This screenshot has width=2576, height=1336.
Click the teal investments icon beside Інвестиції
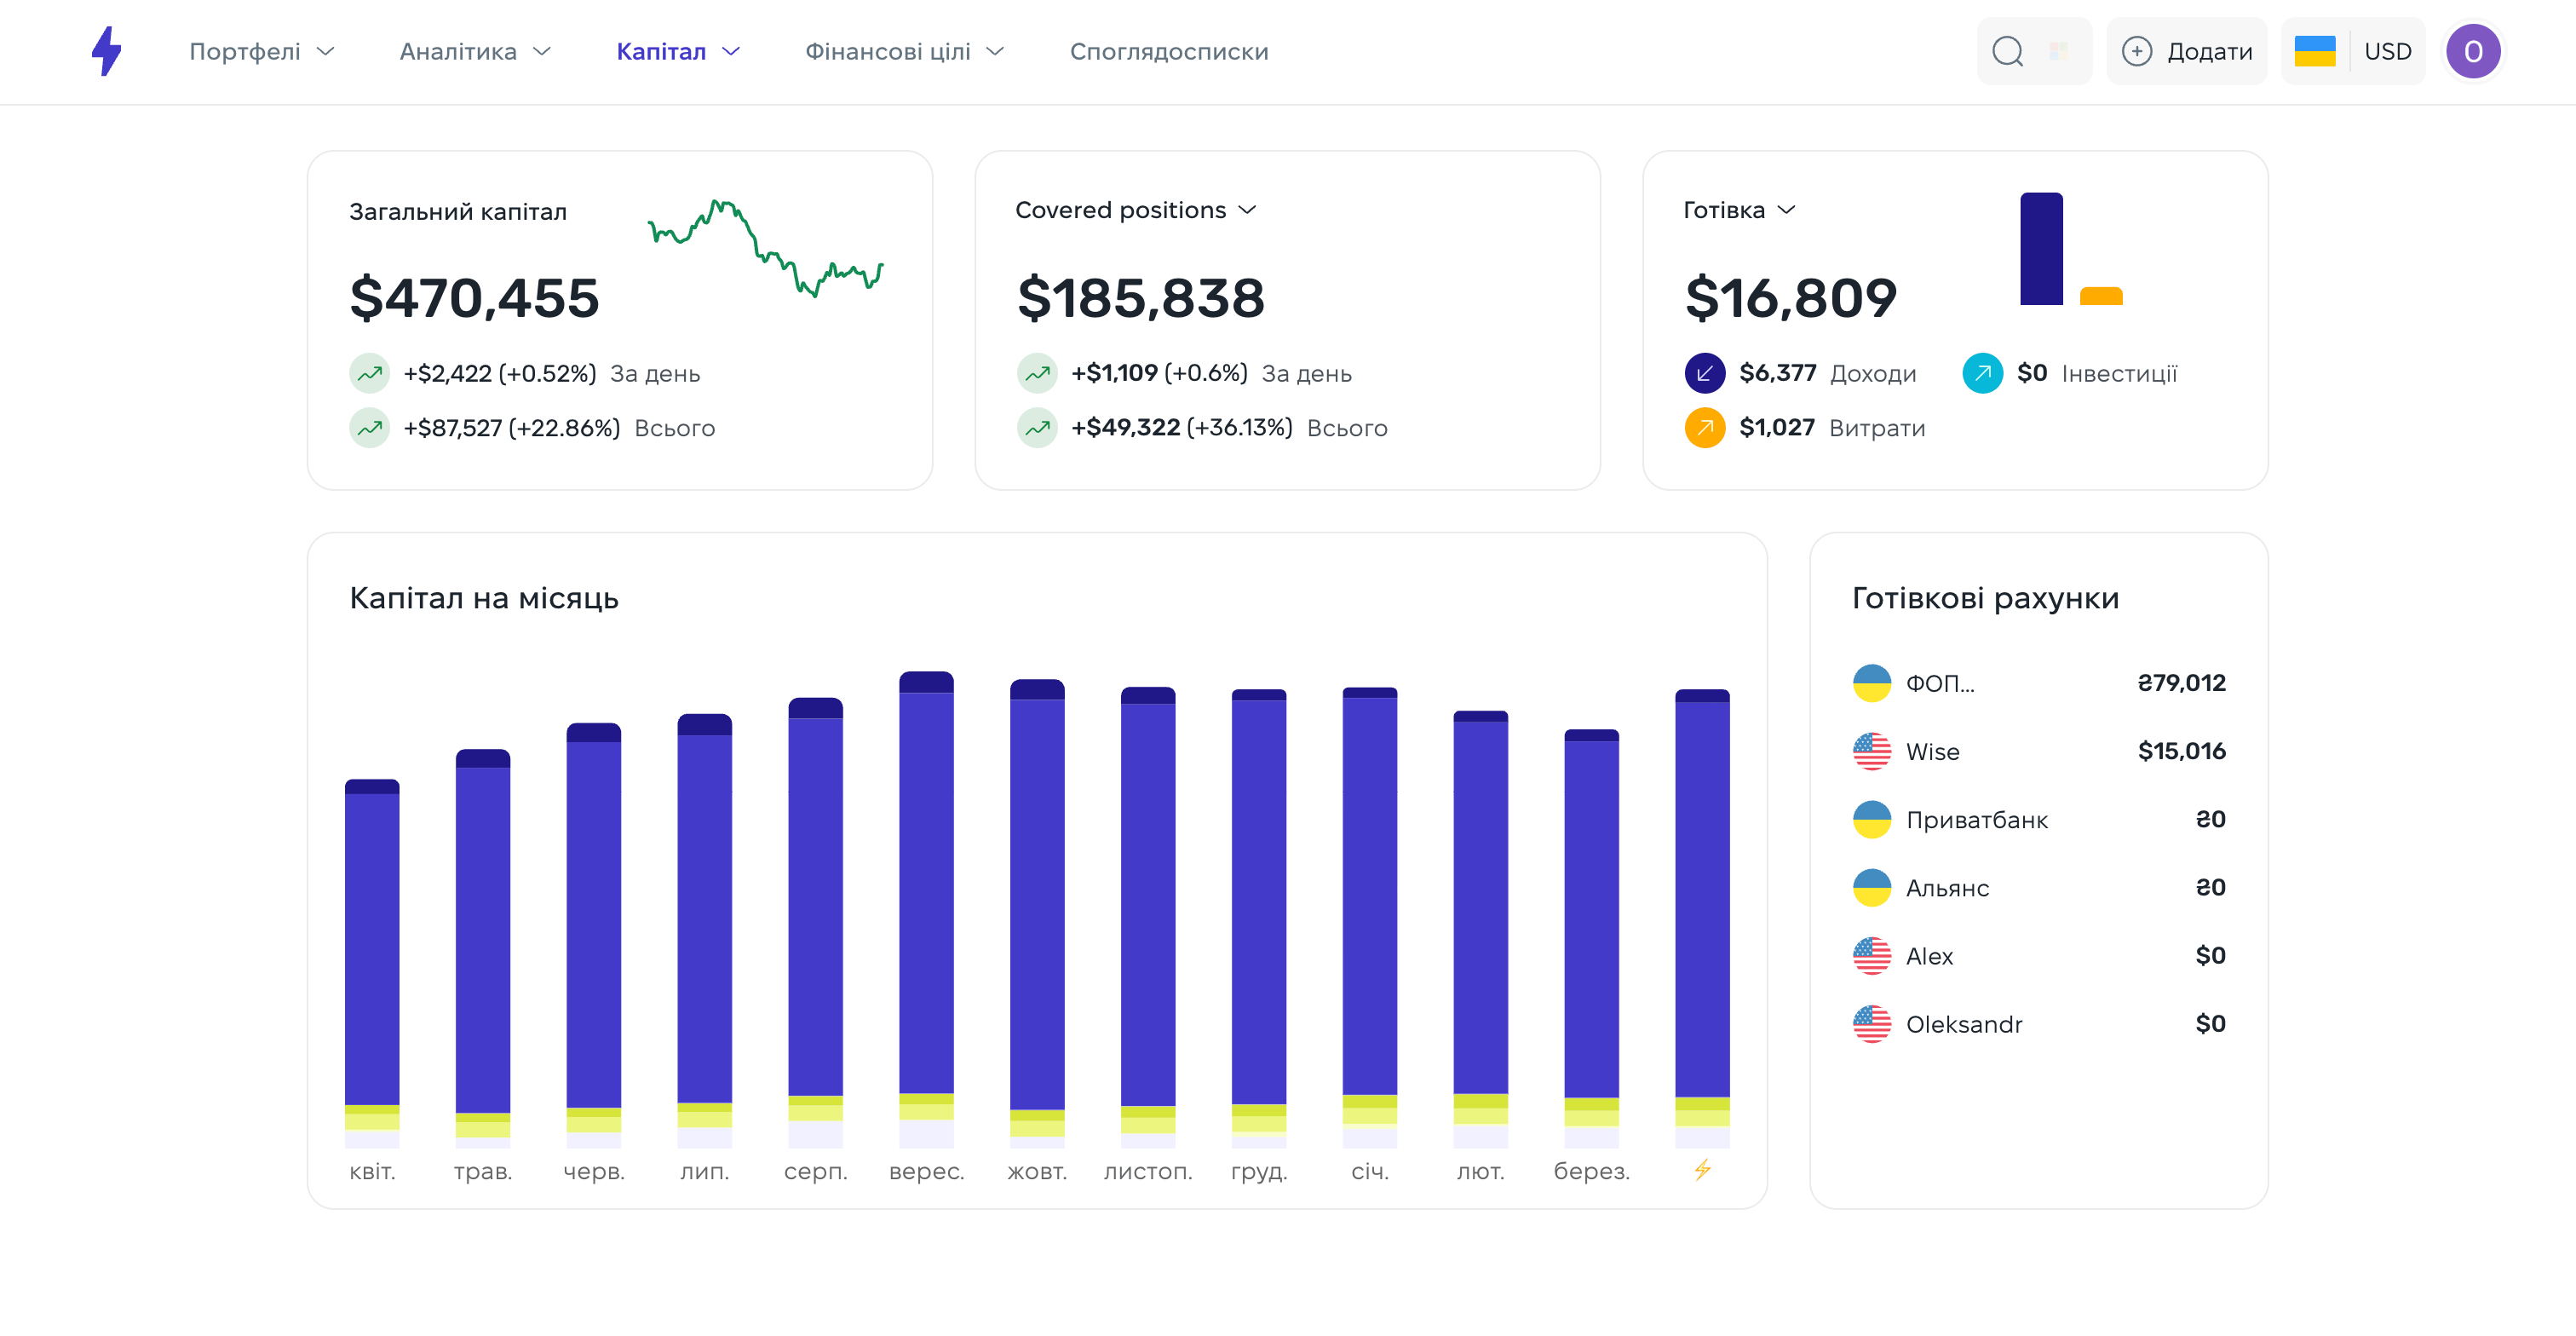(x=1981, y=373)
